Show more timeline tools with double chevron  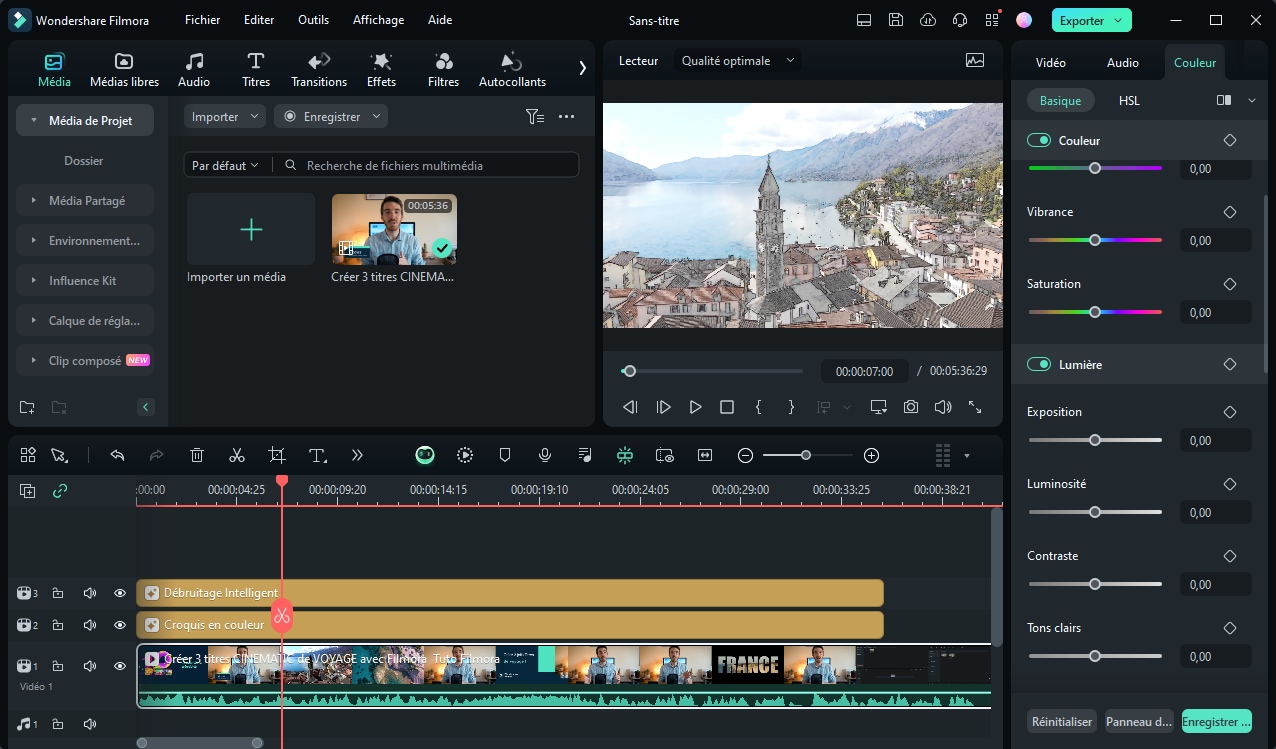click(x=357, y=455)
